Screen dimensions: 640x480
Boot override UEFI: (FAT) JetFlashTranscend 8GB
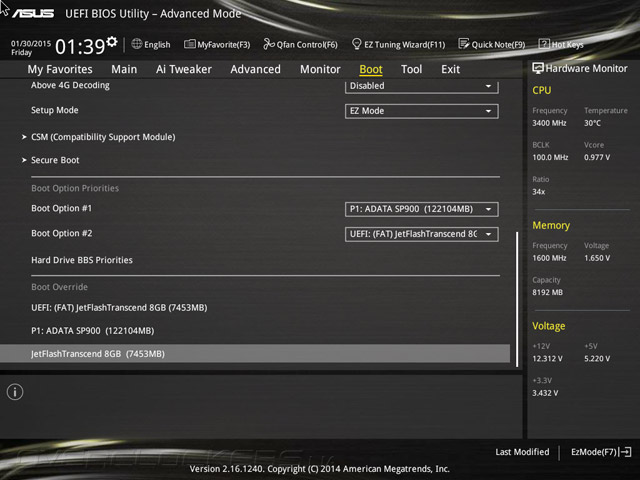click(119, 308)
